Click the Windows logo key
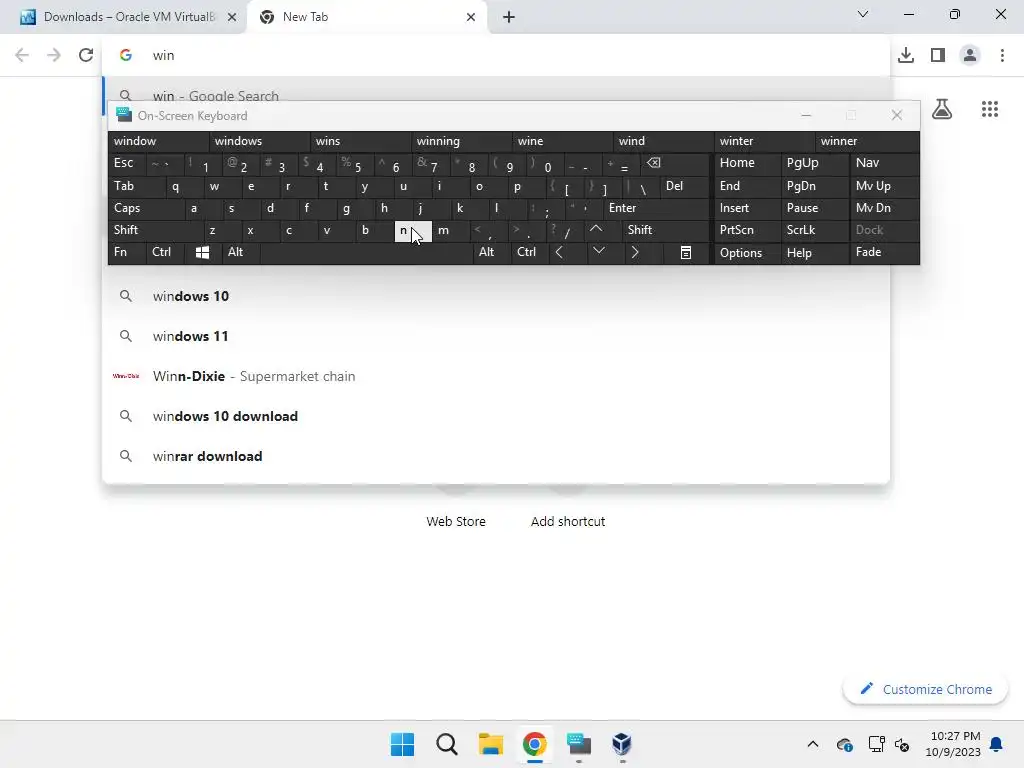1024x768 pixels. coord(202,252)
